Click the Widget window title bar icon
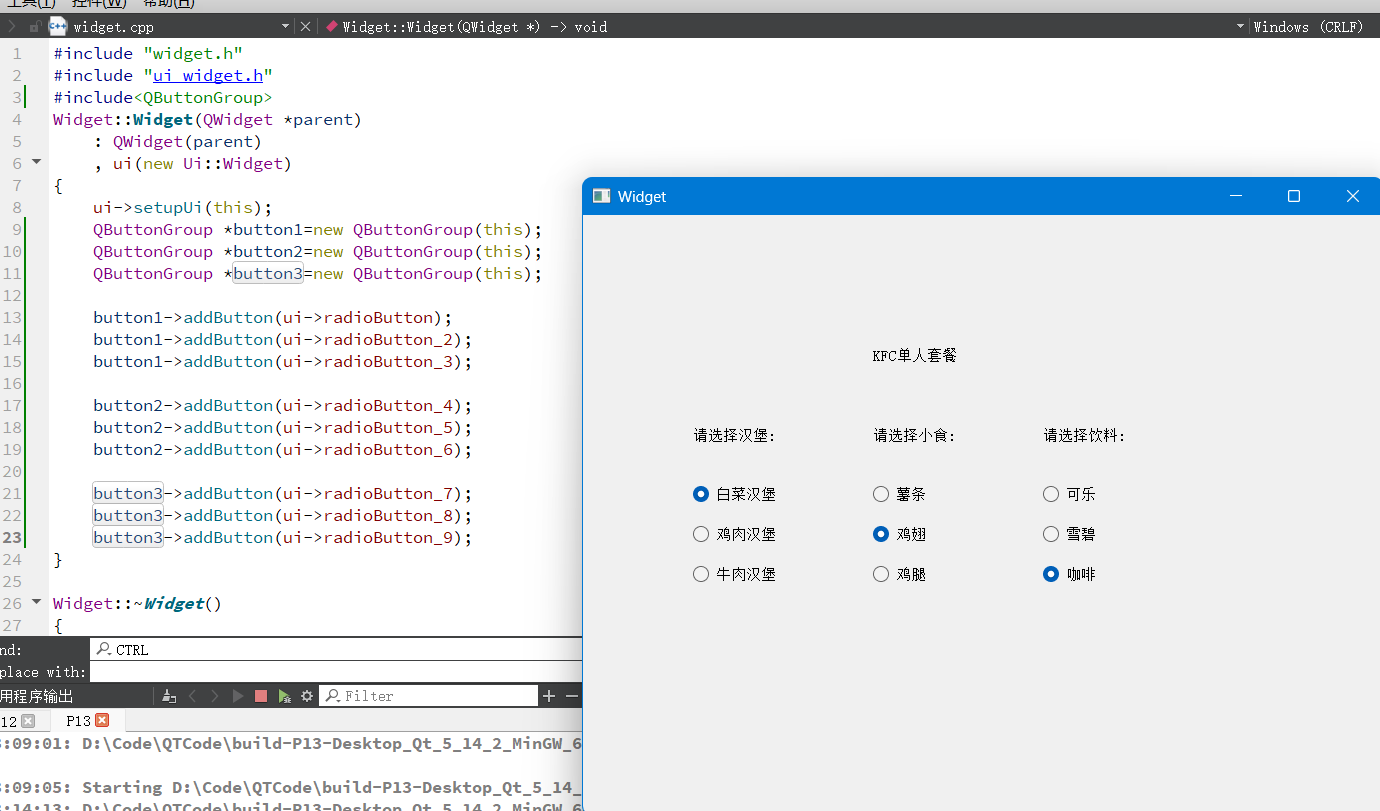1380x811 pixels. tap(601, 196)
